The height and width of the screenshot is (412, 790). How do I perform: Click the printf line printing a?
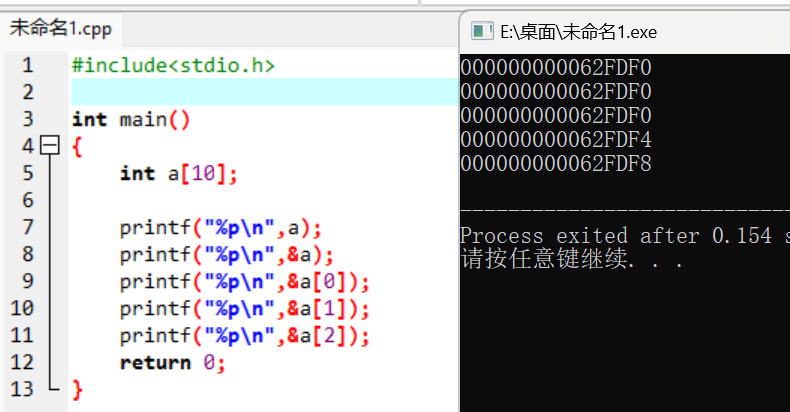(x=221, y=228)
